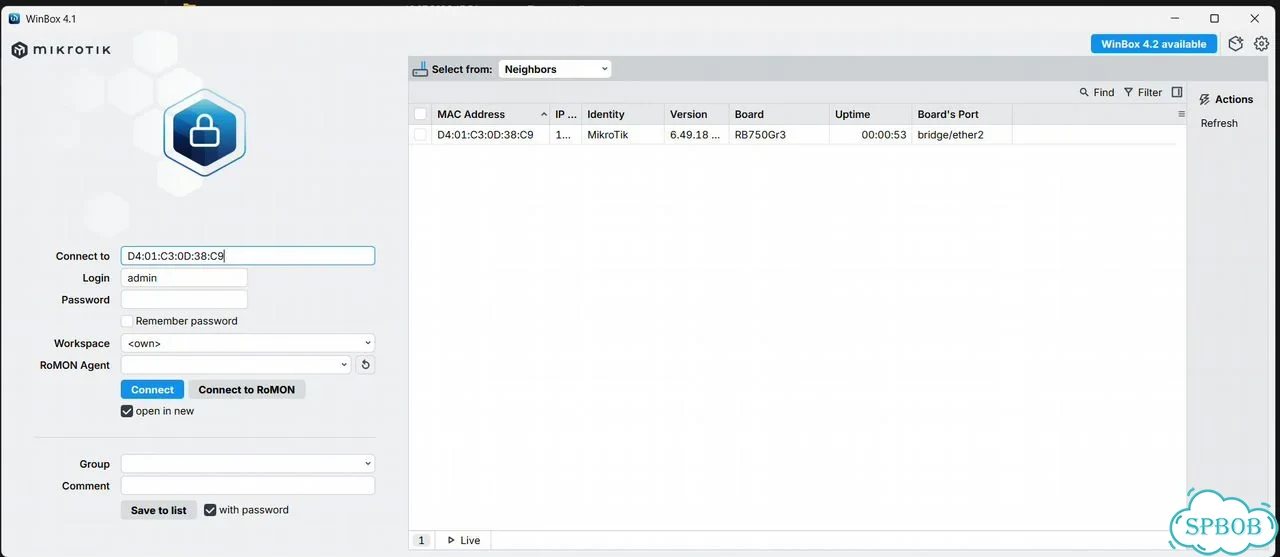Click the Select from network icon

(420, 69)
